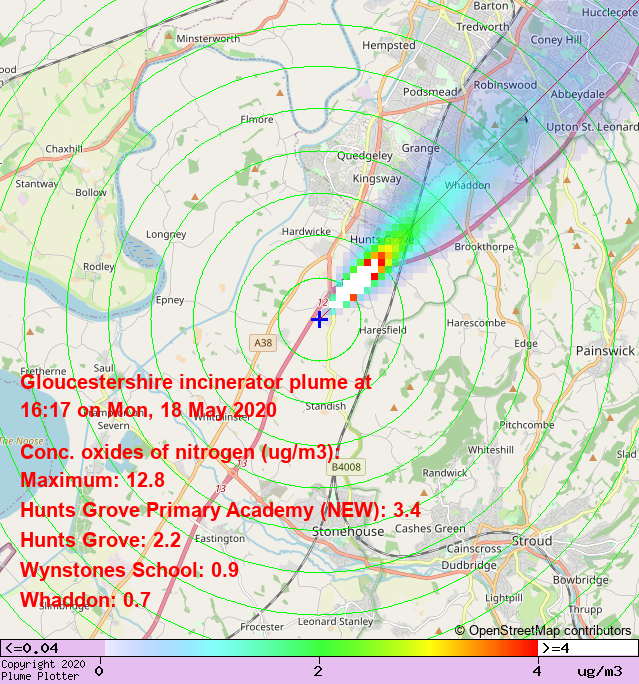This screenshot has width=639, height=684.
Task: Click the Cashes Green label
Action: (x=430, y=529)
